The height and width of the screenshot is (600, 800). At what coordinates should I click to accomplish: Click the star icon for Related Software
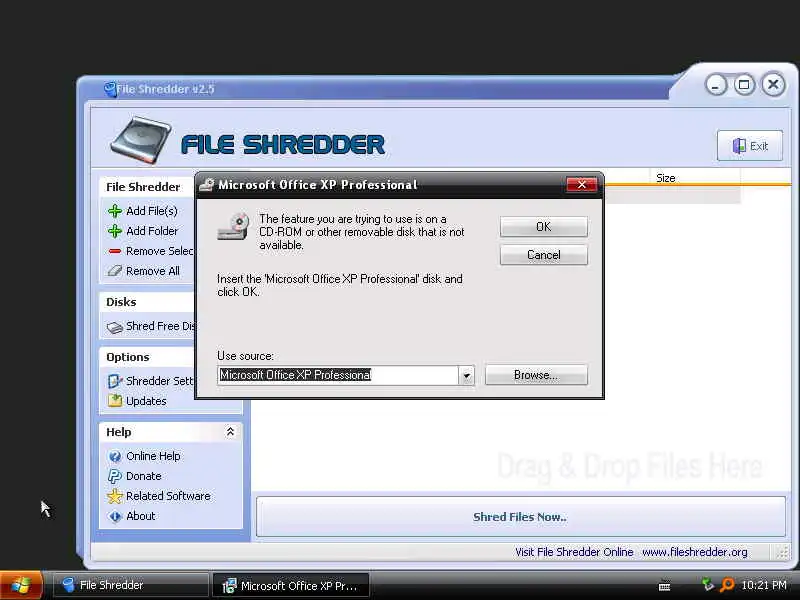(115, 496)
